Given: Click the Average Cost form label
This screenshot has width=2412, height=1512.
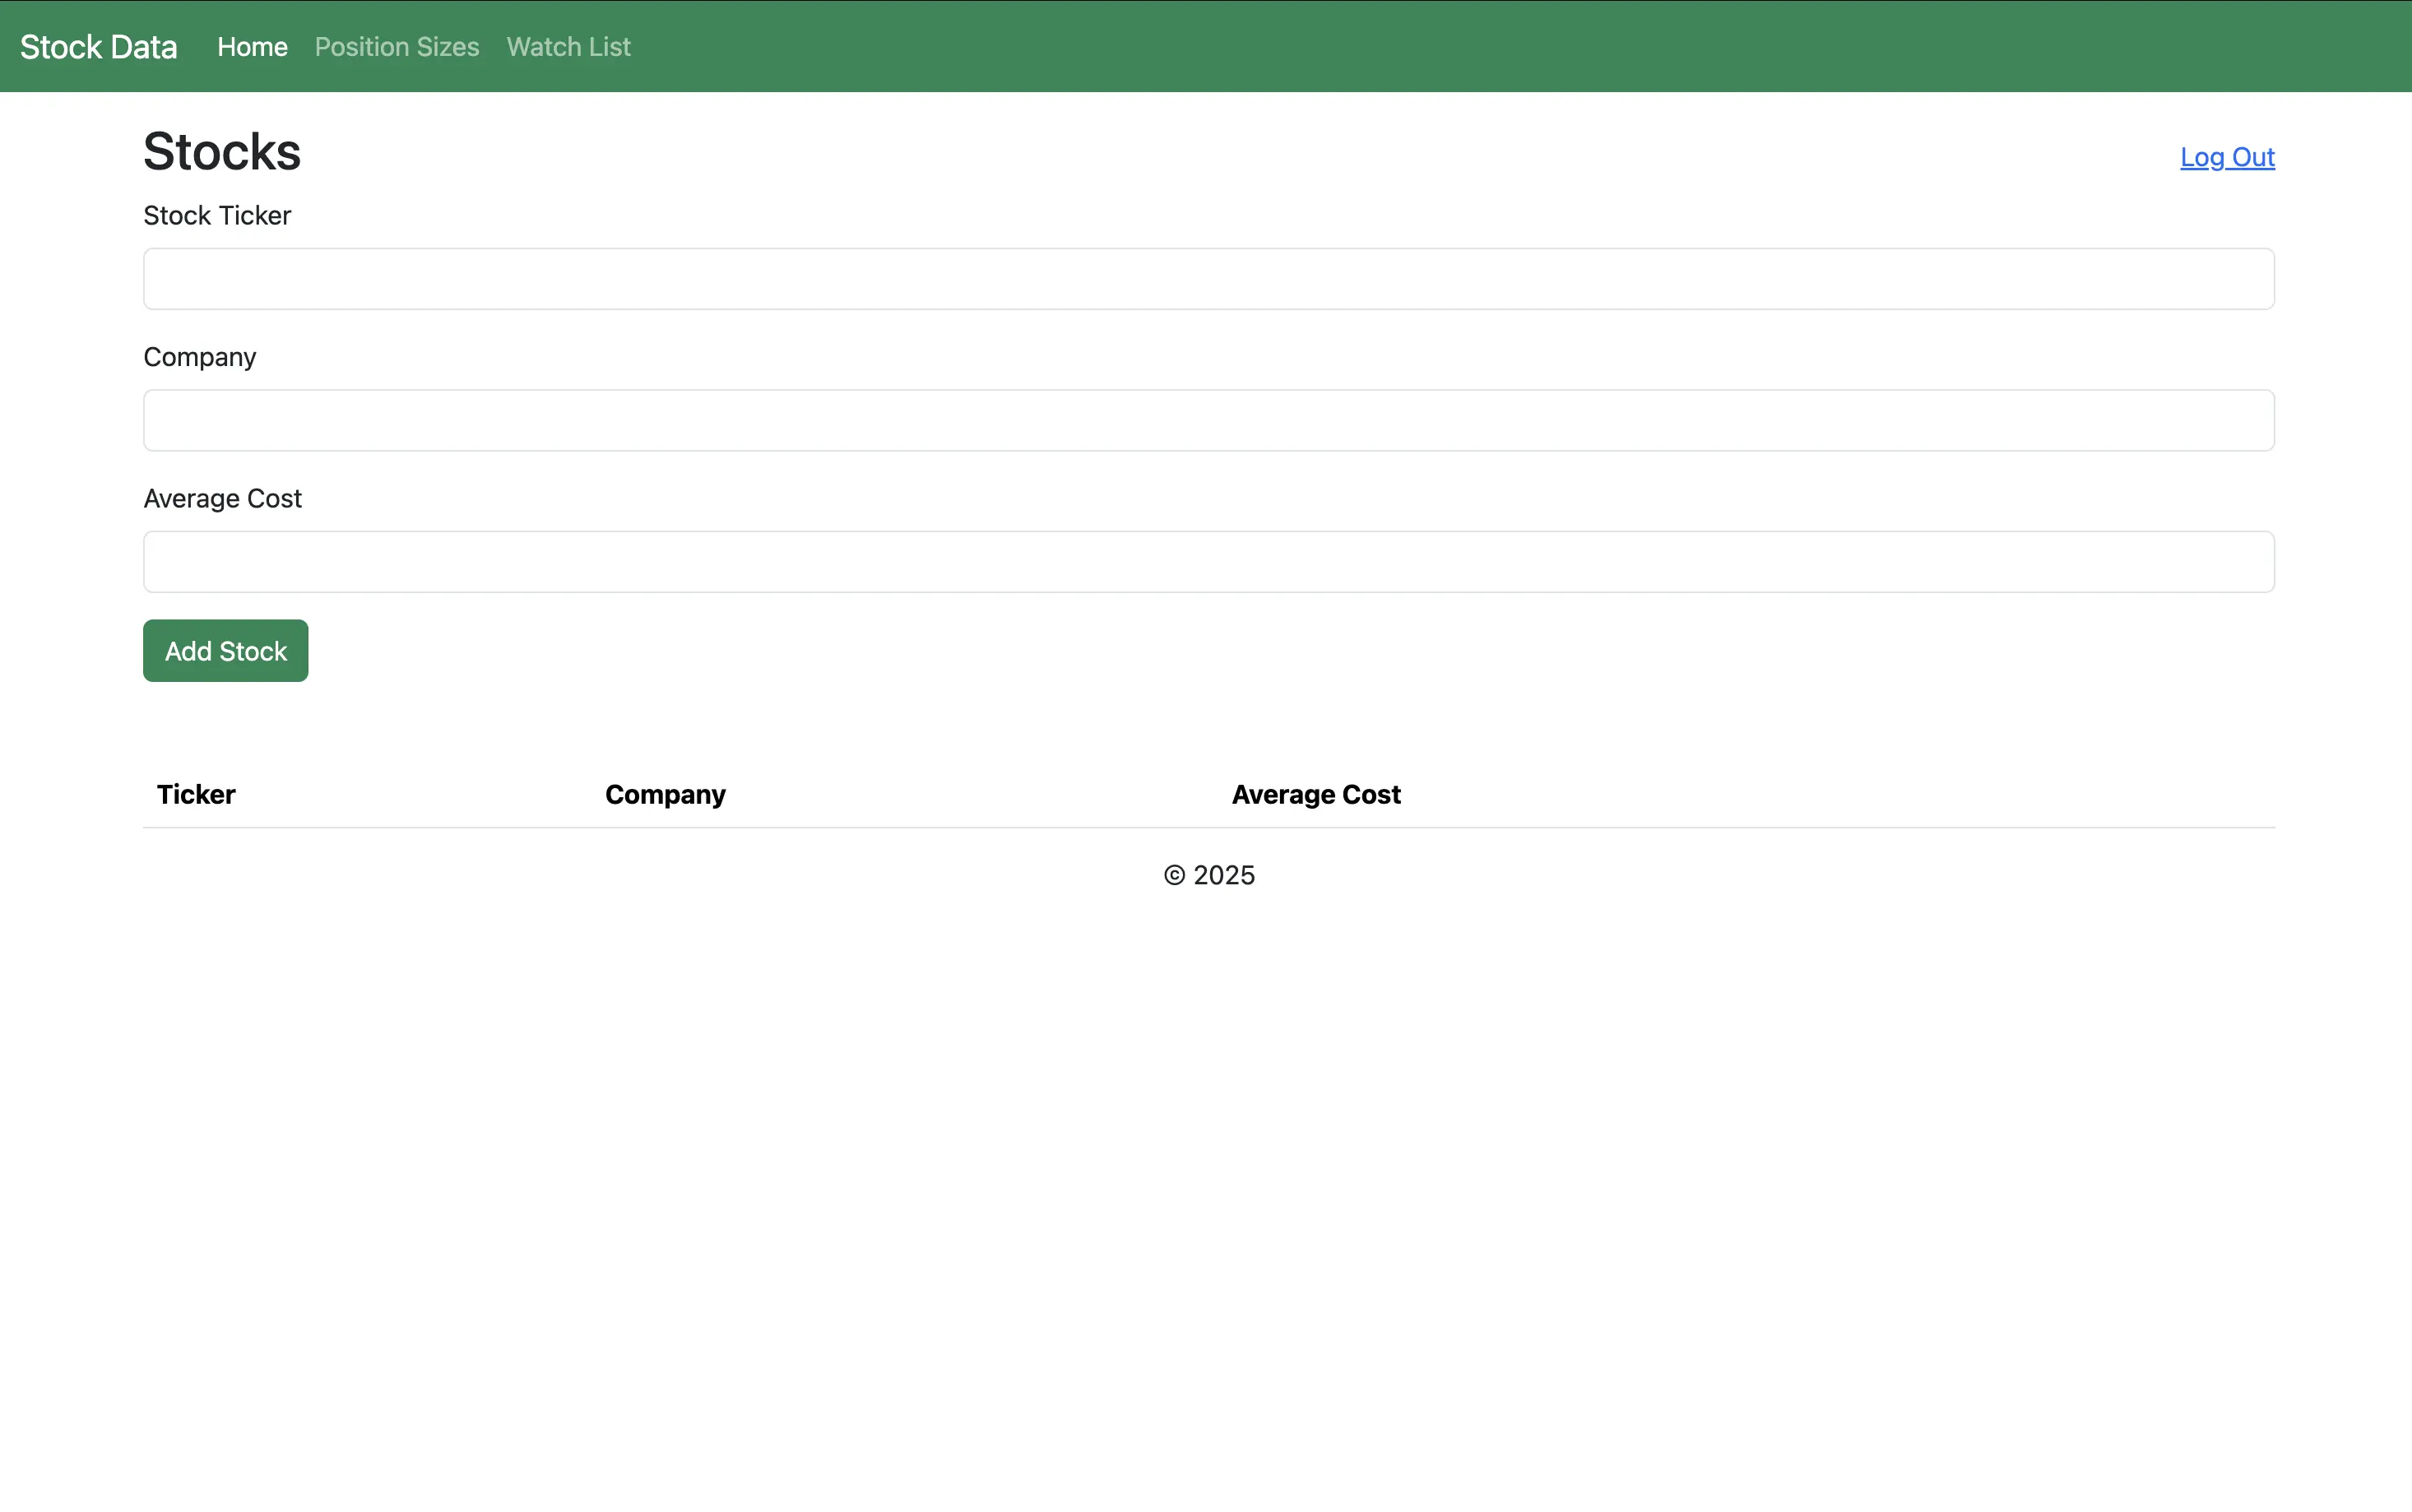Looking at the screenshot, I should [222, 498].
